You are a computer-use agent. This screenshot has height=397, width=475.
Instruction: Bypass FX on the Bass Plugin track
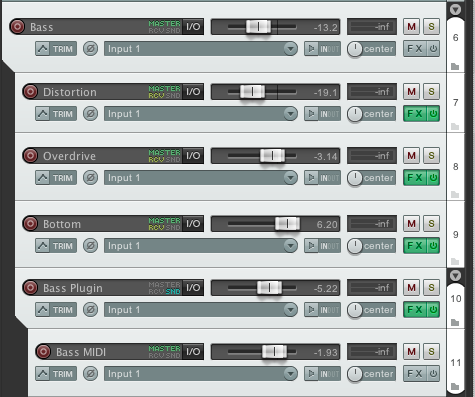(x=433, y=310)
